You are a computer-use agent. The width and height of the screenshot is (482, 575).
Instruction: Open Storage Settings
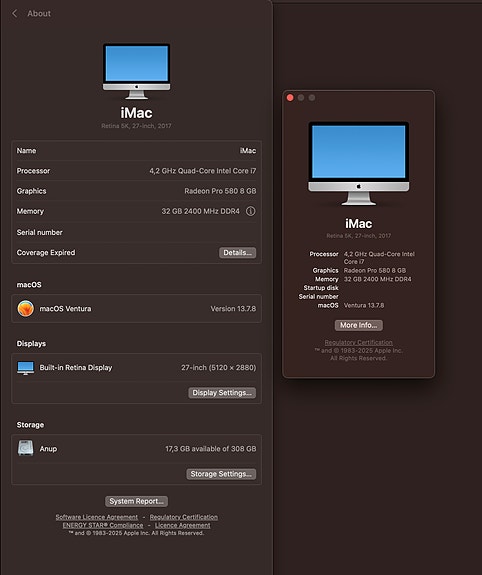pos(221,474)
